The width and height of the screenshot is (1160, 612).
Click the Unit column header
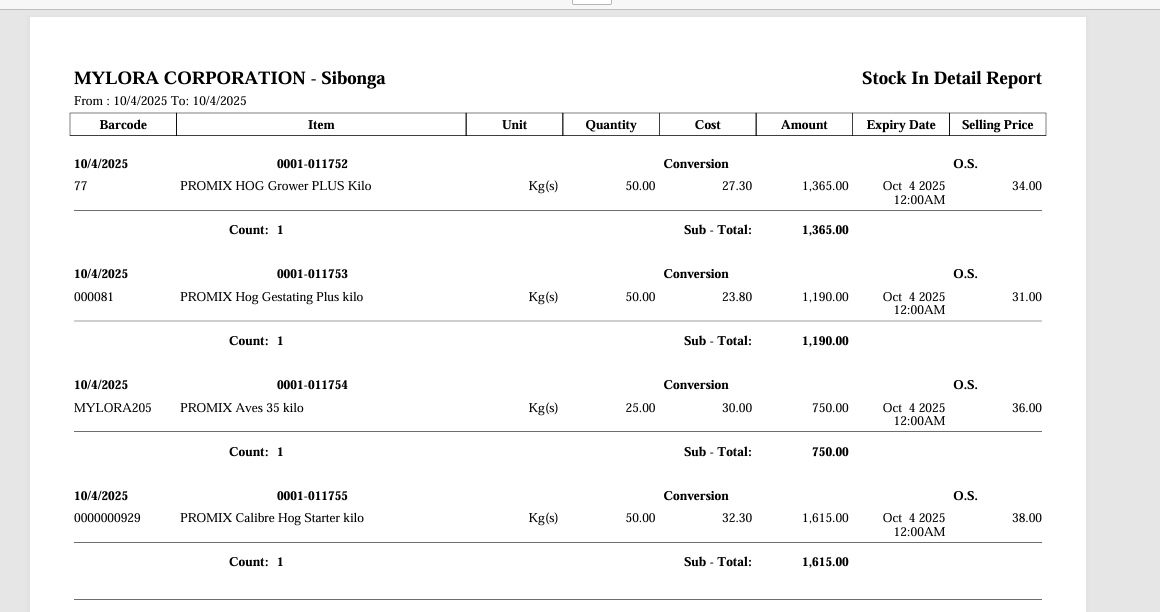514,125
